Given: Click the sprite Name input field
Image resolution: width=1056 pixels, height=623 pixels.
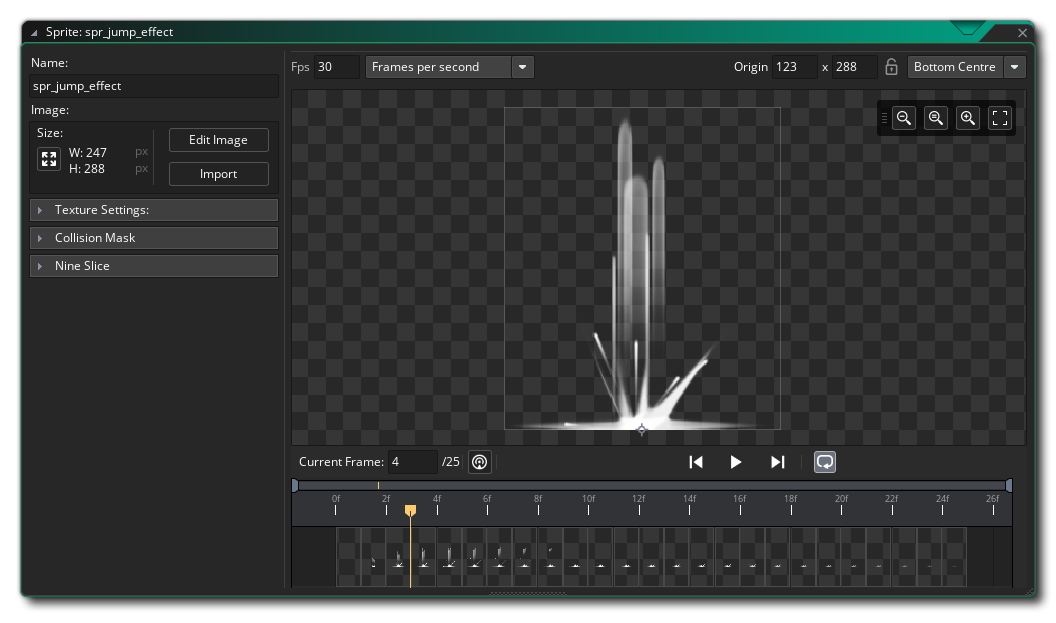Looking at the screenshot, I should click(154, 86).
